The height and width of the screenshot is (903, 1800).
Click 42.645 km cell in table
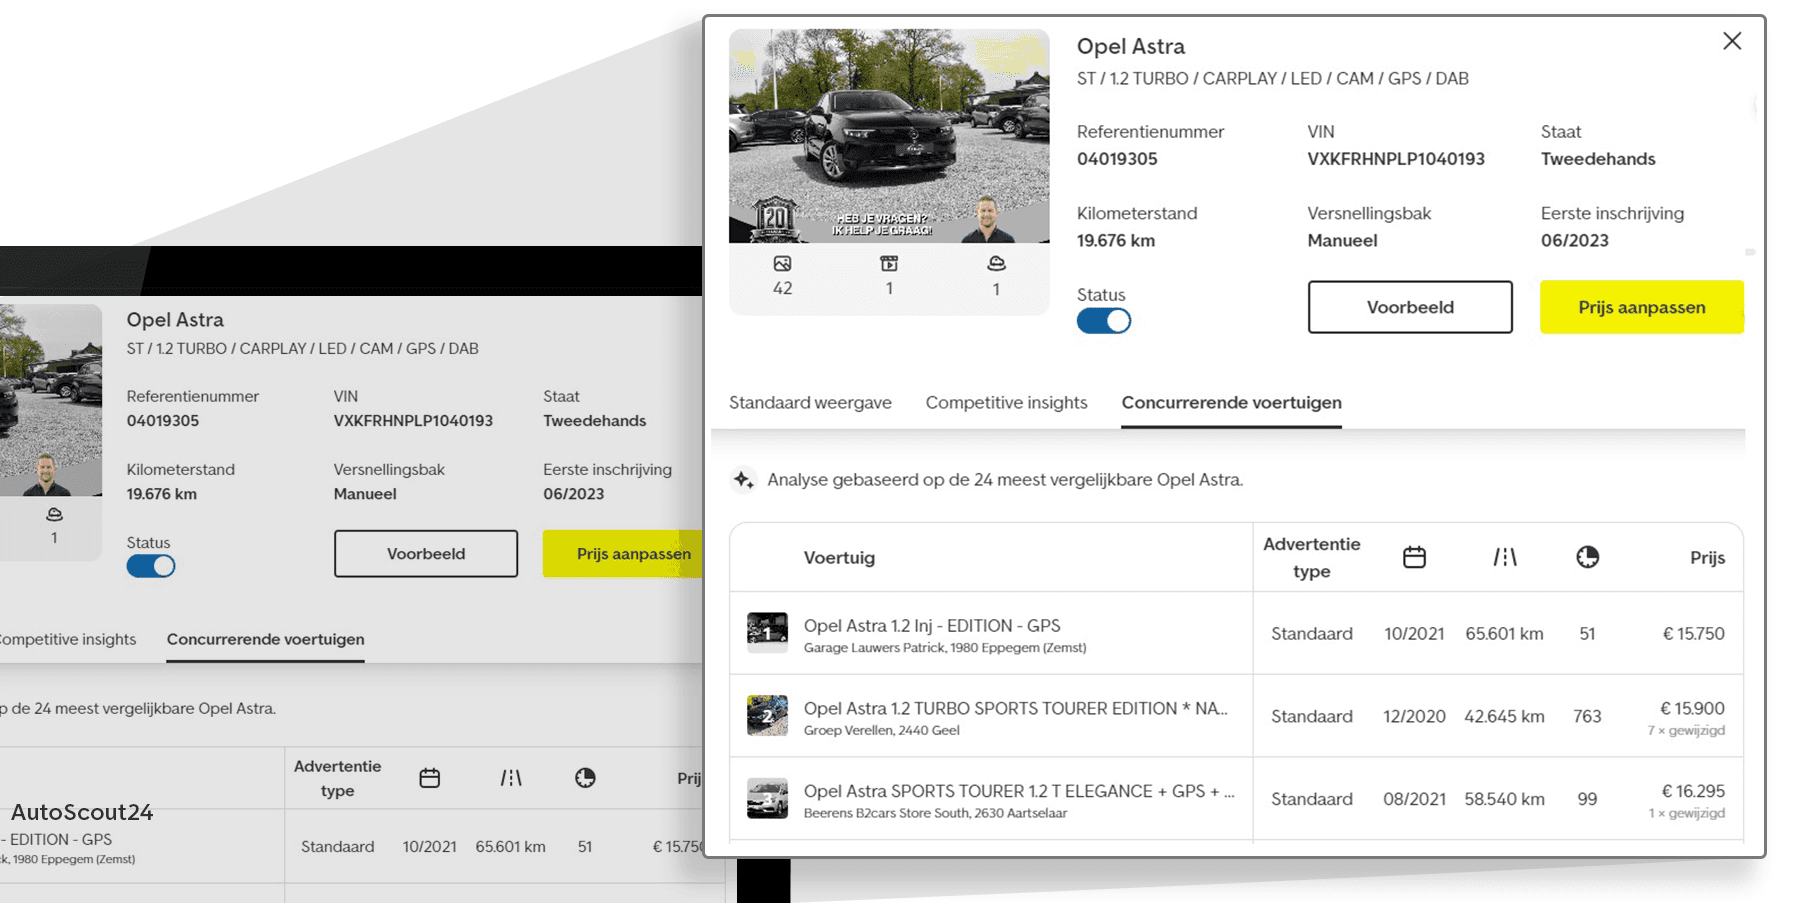pyautogui.click(x=1504, y=716)
